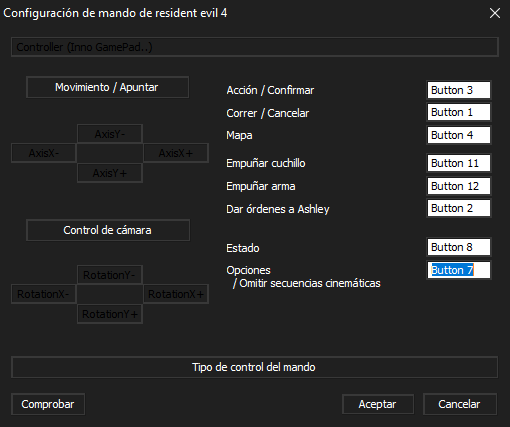Click the Control de cámara button
Image resolution: width=510 pixels, height=427 pixels.
point(108,230)
